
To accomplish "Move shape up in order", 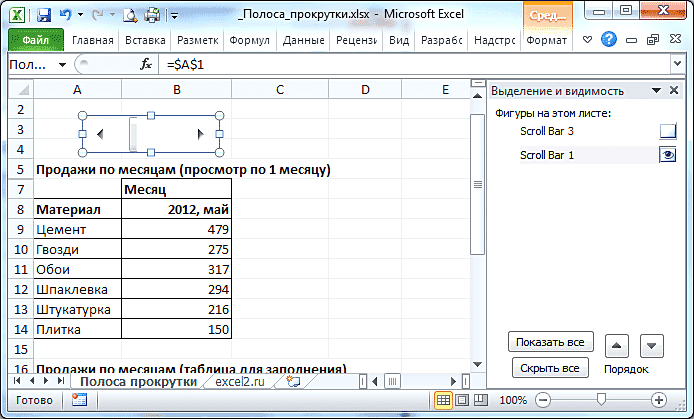I will 618,346.
